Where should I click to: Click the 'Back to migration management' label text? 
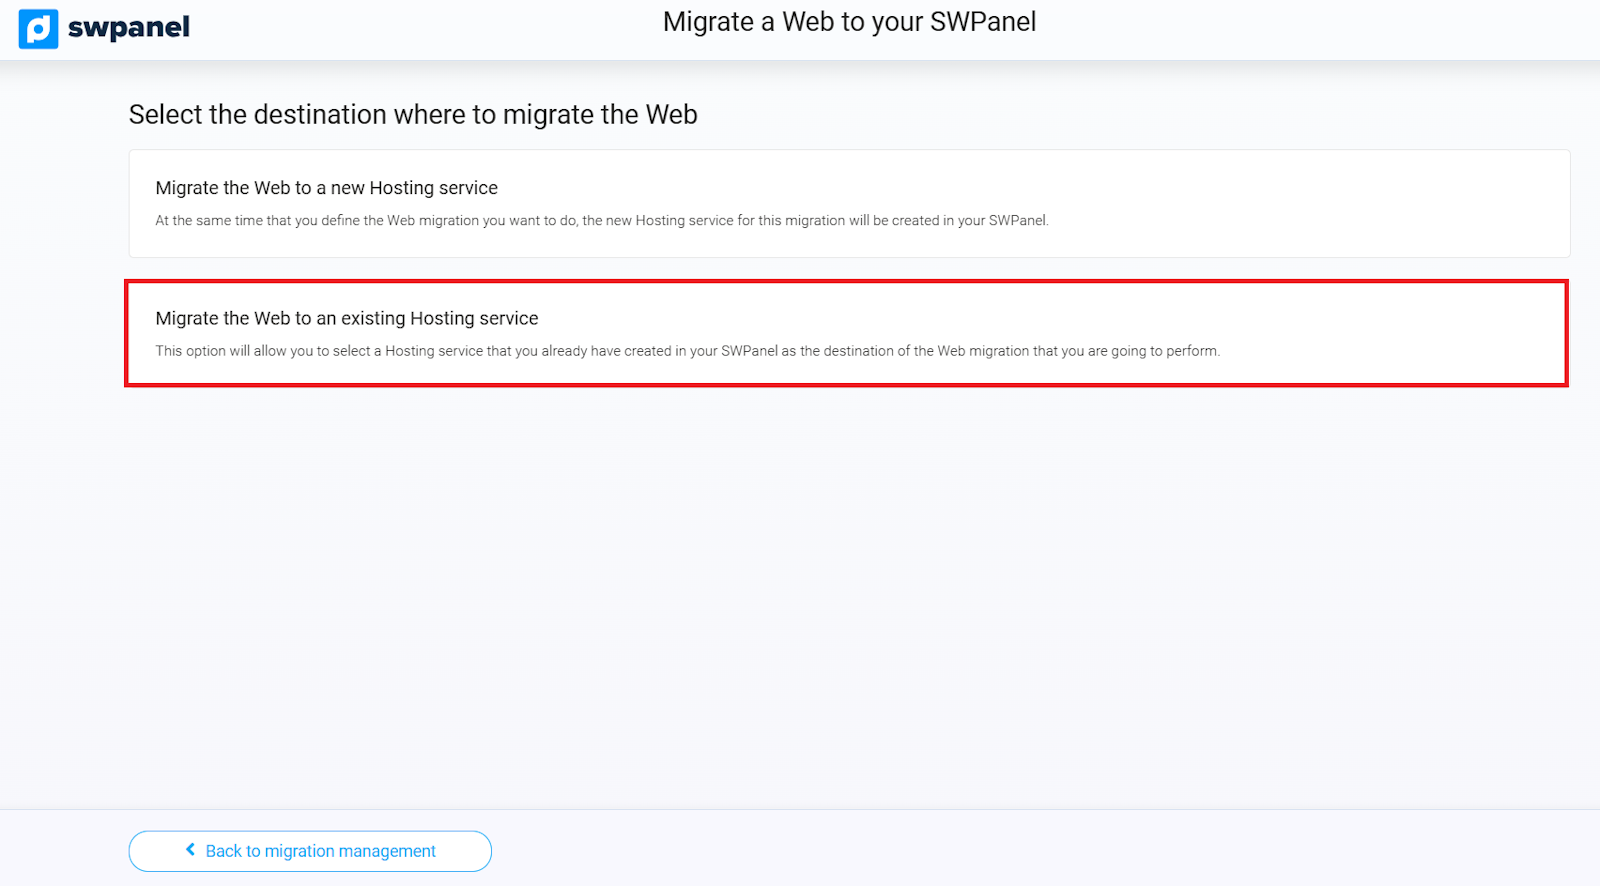coord(320,851)
